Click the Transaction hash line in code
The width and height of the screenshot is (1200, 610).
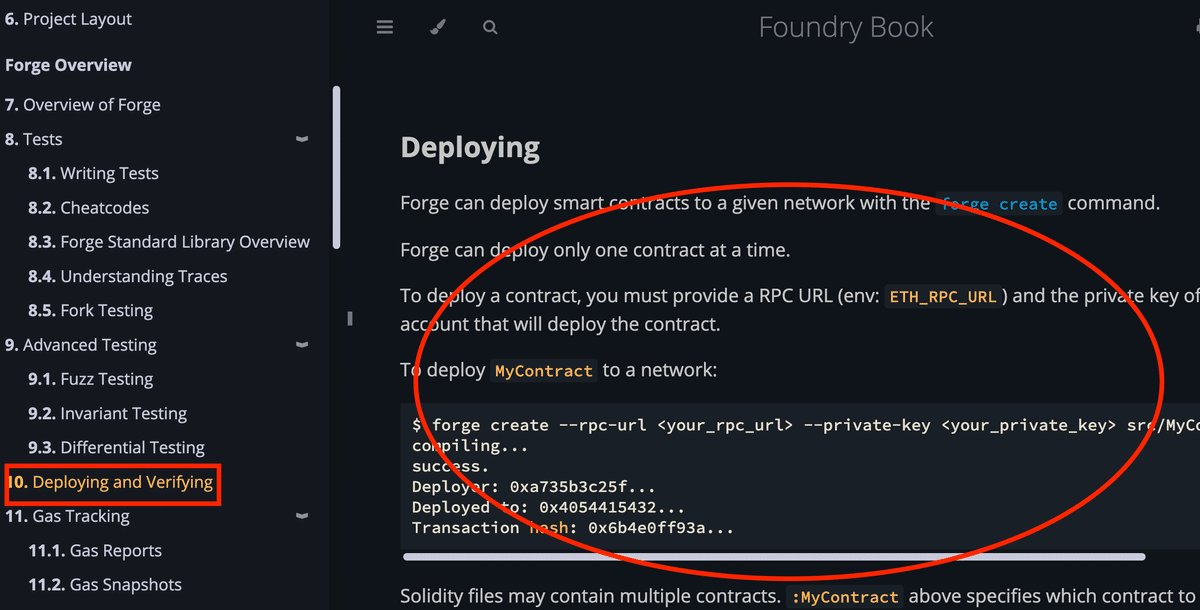point(573,528)
